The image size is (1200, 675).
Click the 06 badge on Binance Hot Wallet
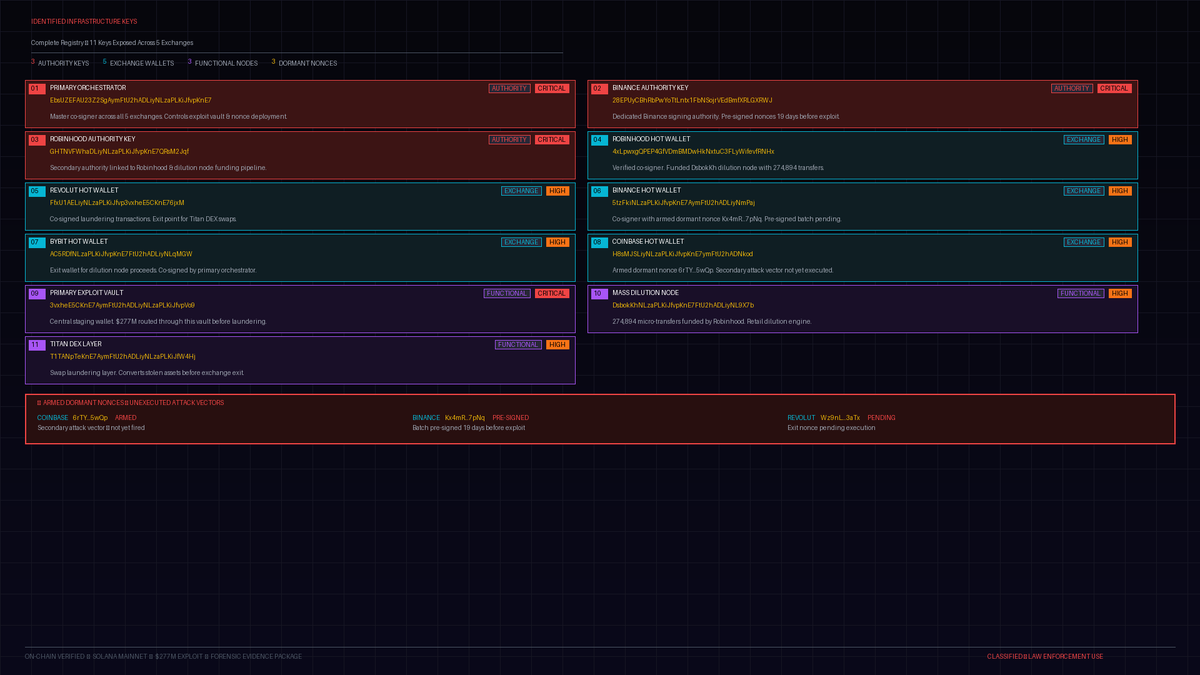pos(599,190)
